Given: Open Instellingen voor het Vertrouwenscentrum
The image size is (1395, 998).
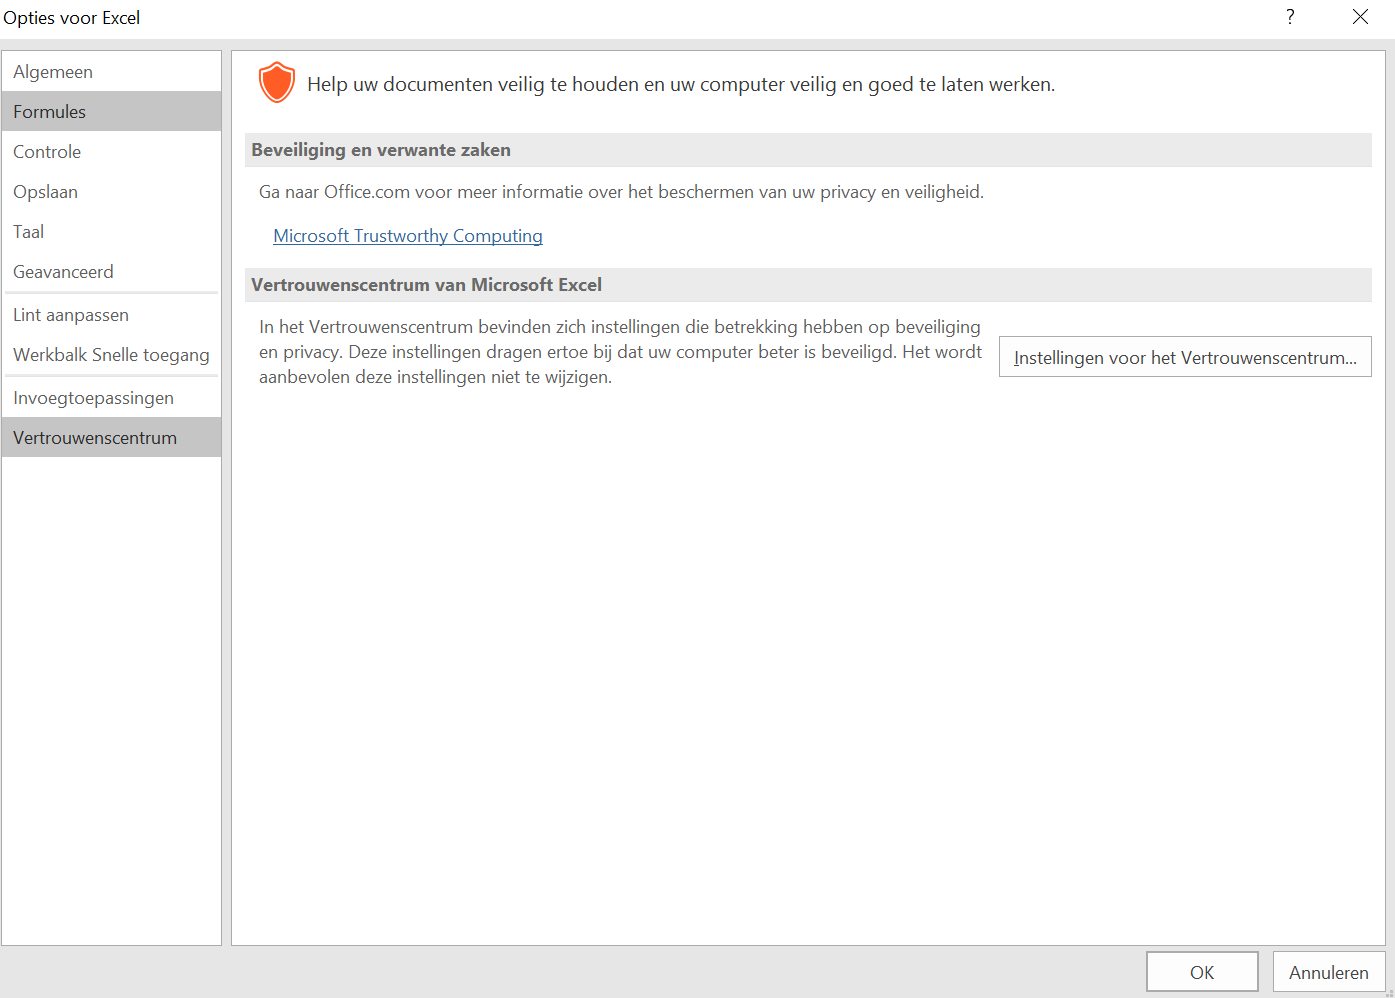Looking at the screenshot, I should click(1185, 357).
